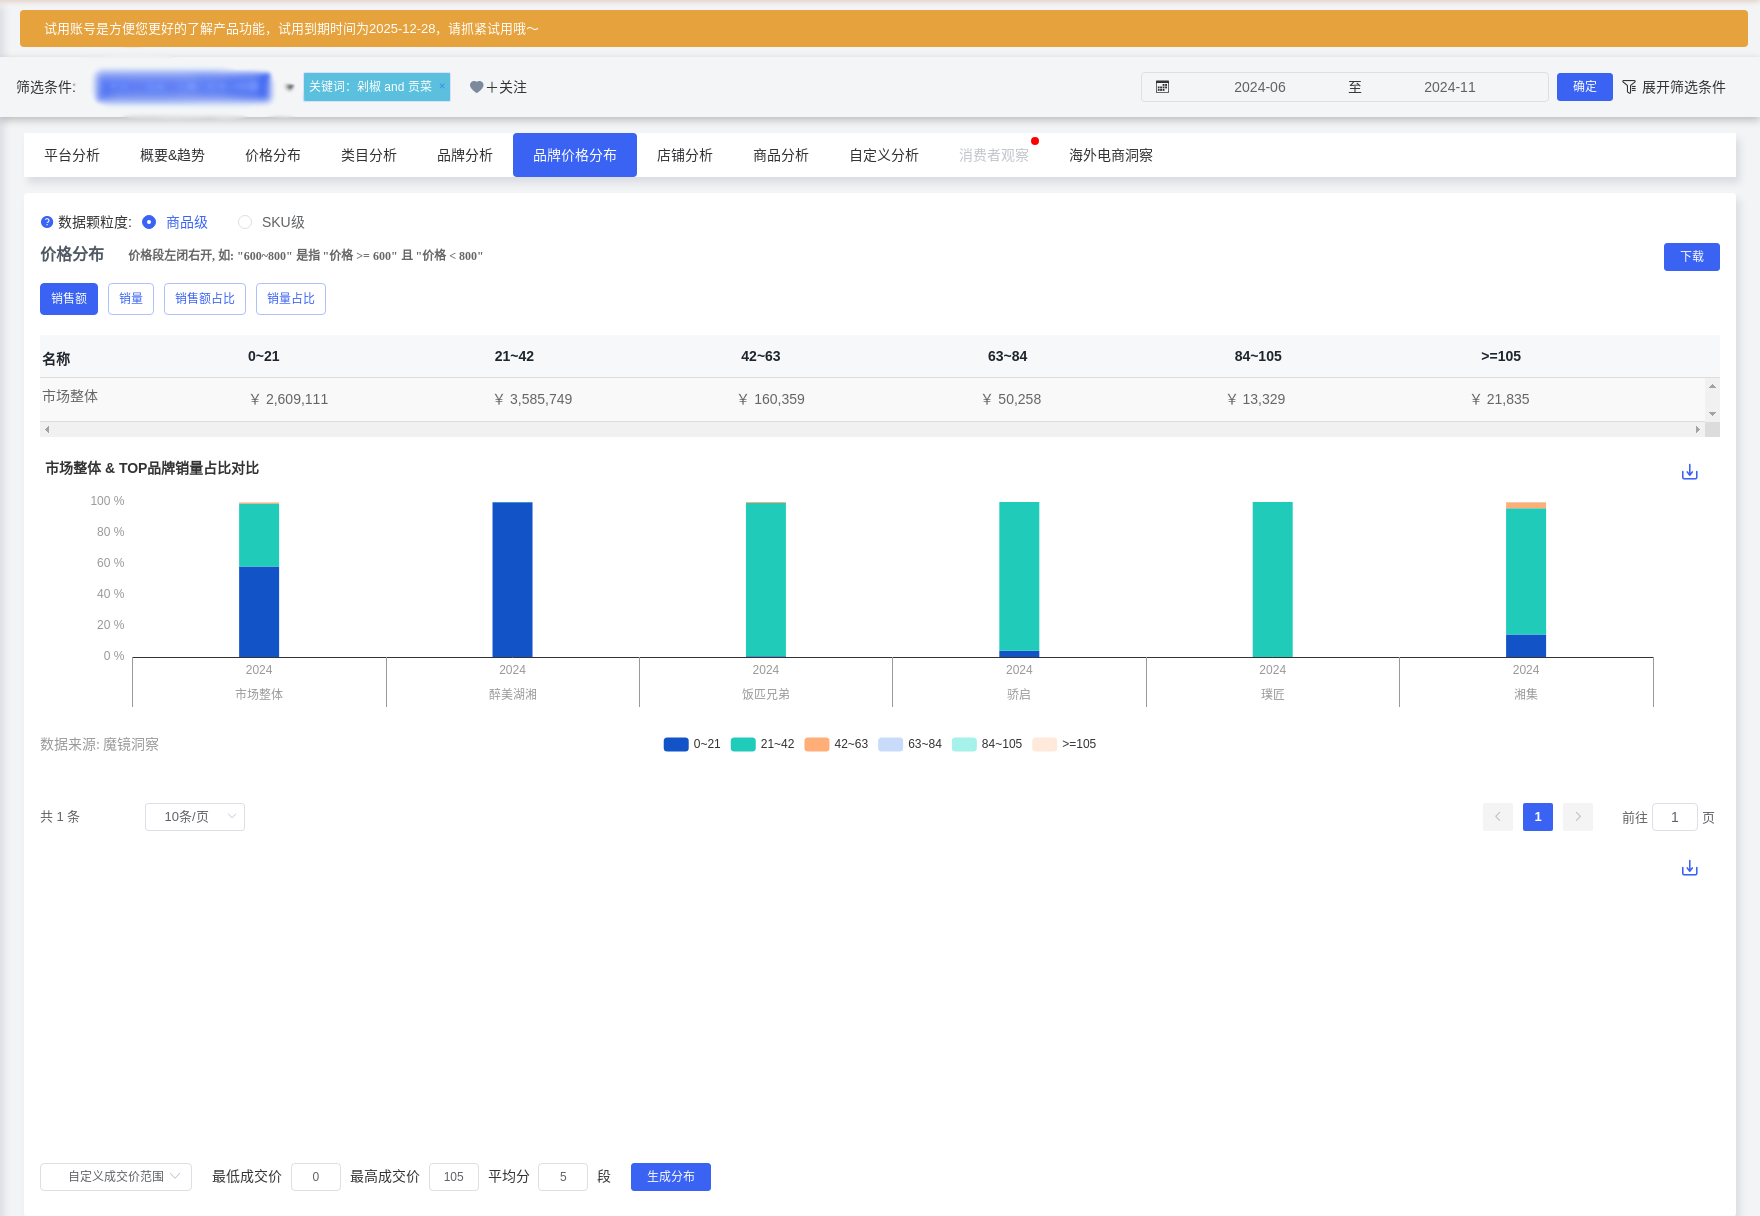Switch to the 品牌分析 tab

465,155
